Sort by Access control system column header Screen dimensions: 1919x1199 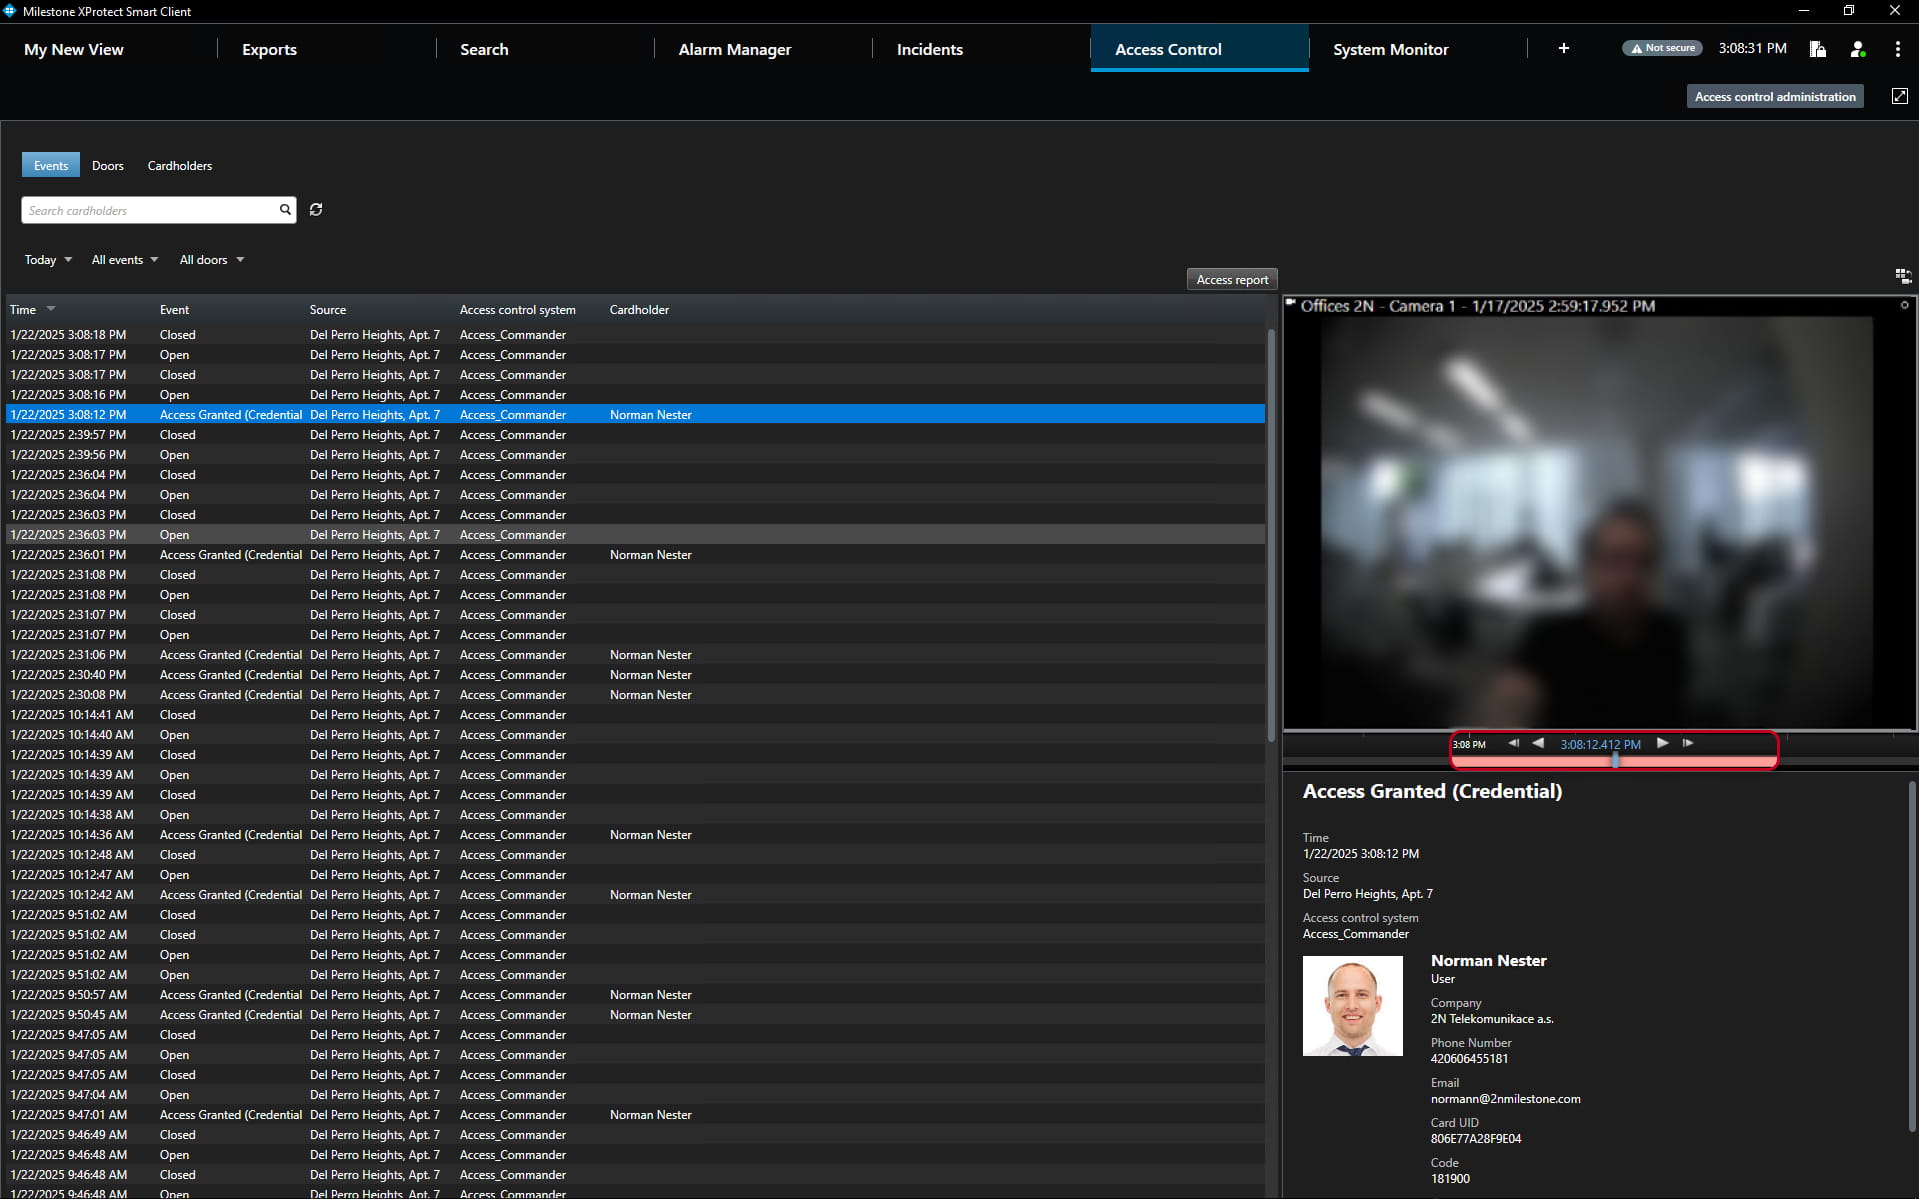518,310
